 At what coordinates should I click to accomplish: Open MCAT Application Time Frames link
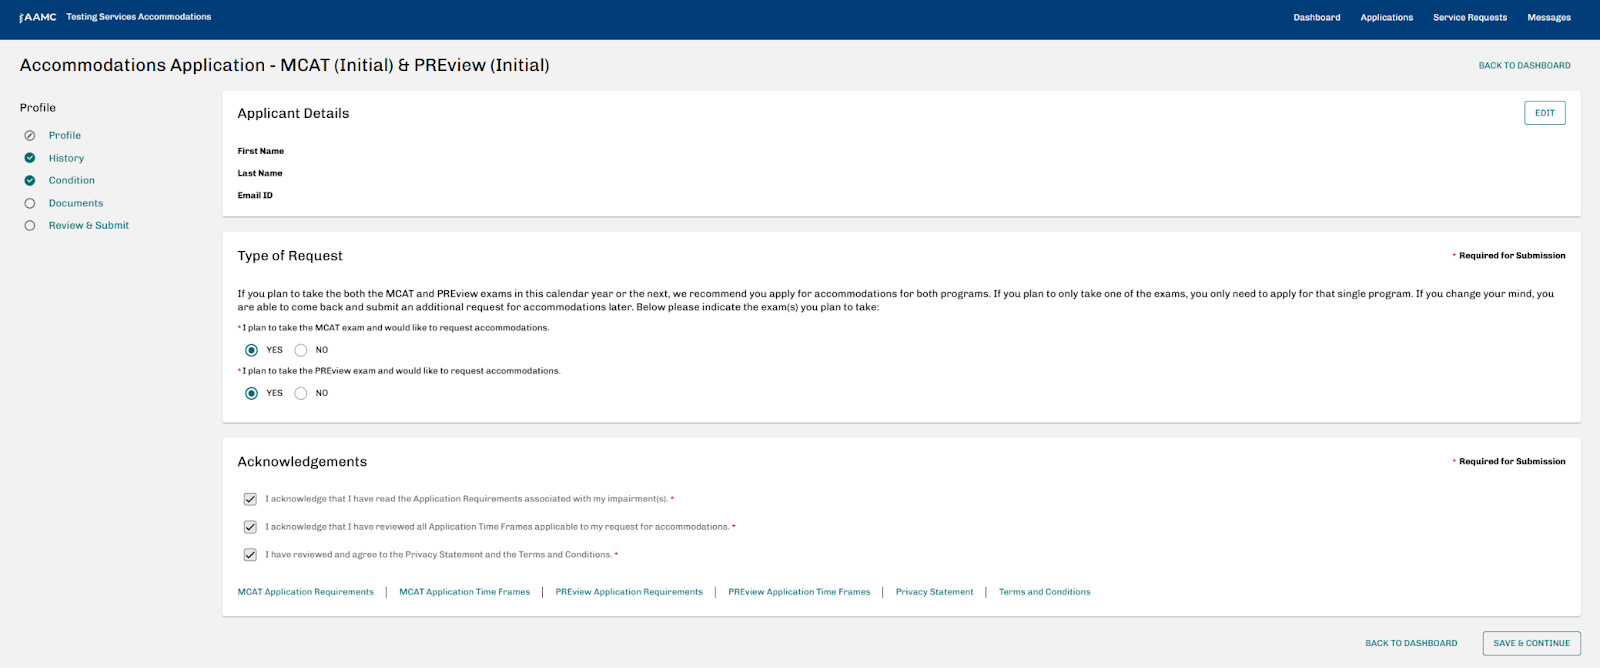465,592
